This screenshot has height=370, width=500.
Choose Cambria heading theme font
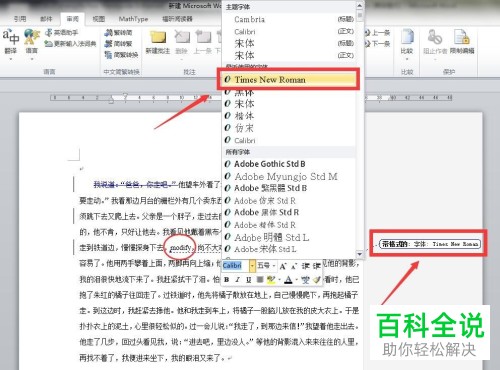pos(289,19)
